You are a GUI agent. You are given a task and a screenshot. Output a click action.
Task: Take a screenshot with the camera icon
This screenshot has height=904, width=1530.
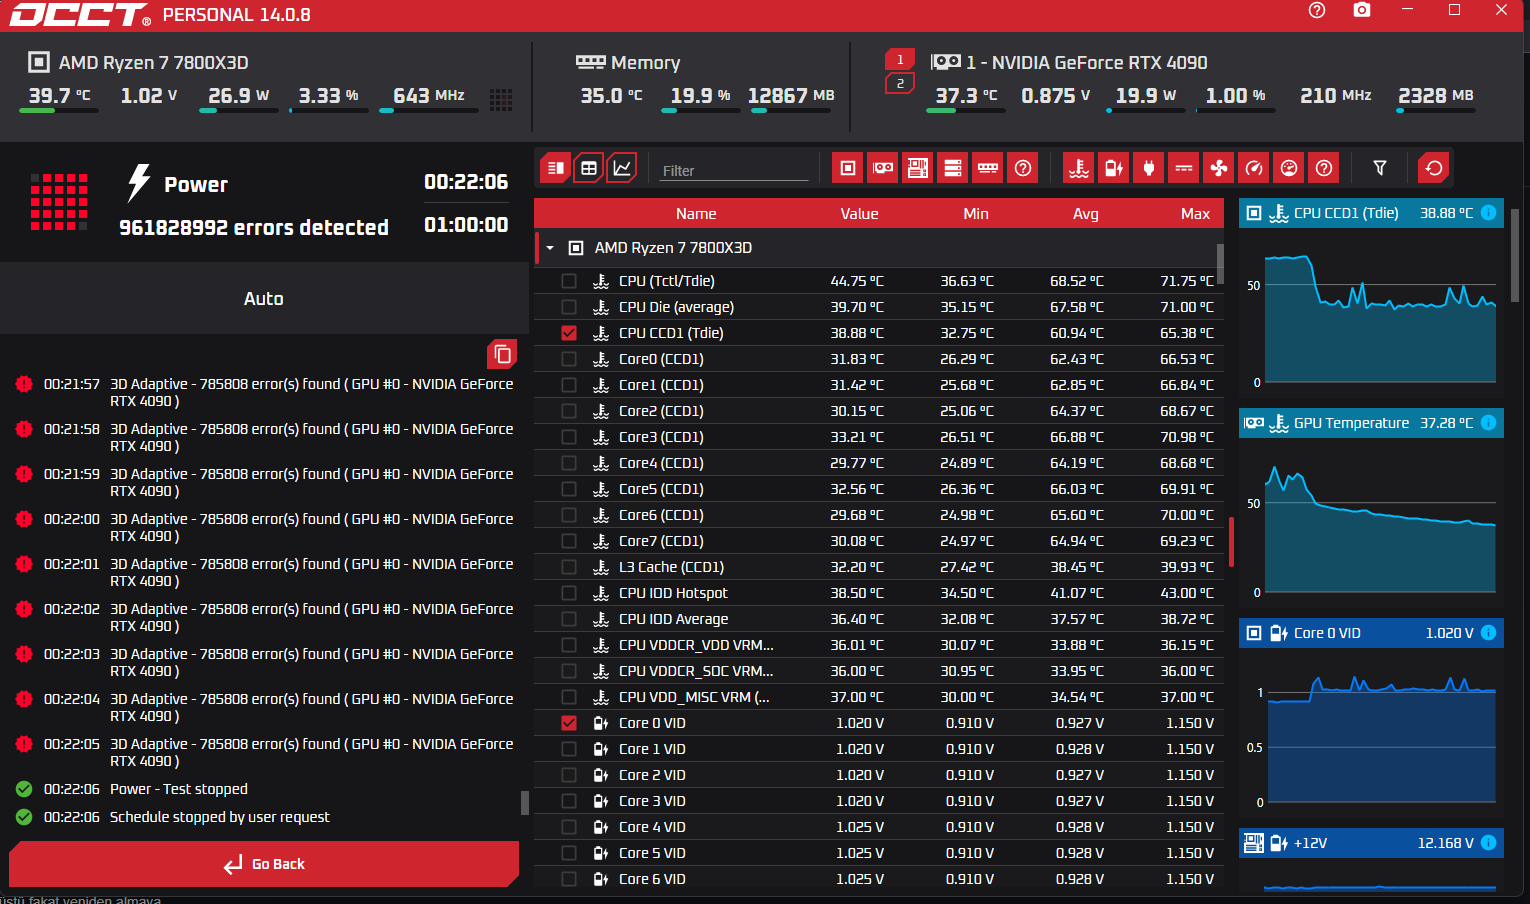pyautogui.click(x=1362, y=10)
